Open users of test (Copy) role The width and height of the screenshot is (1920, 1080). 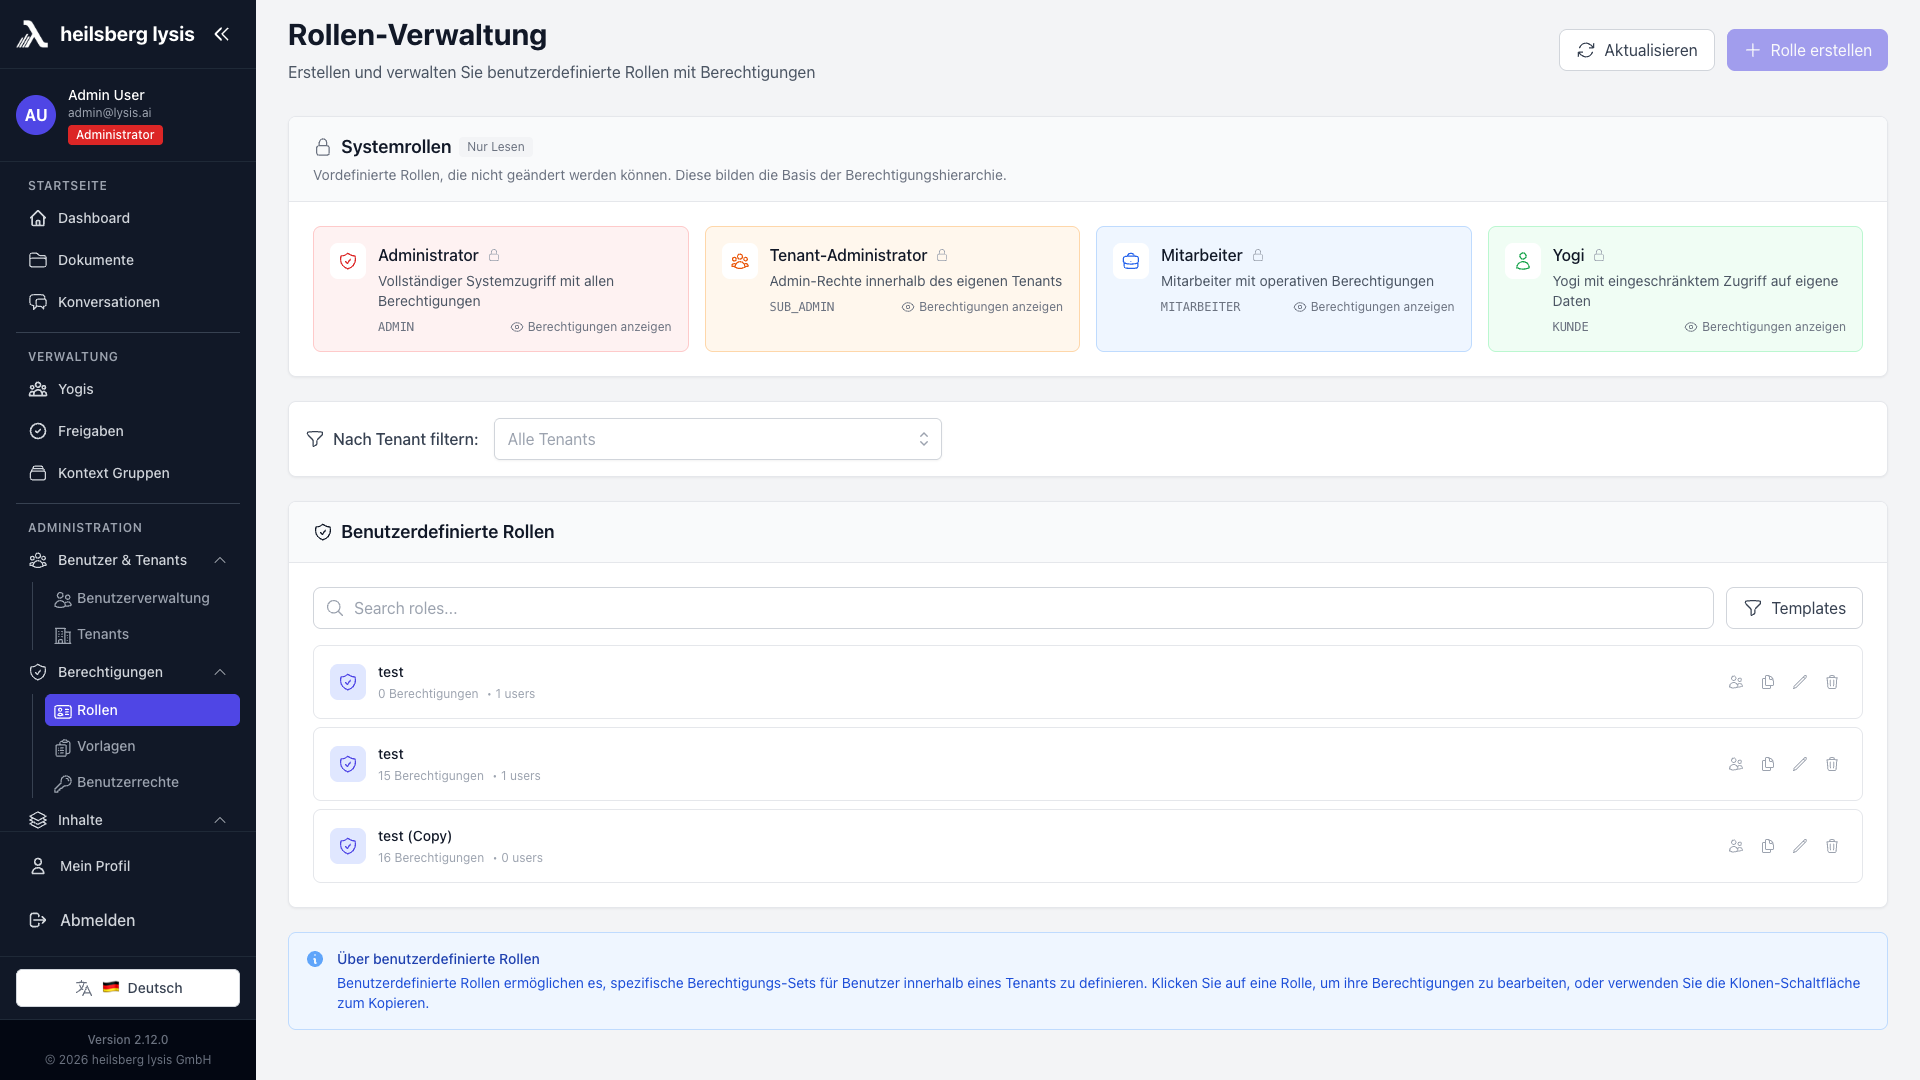coord(1736,846)
